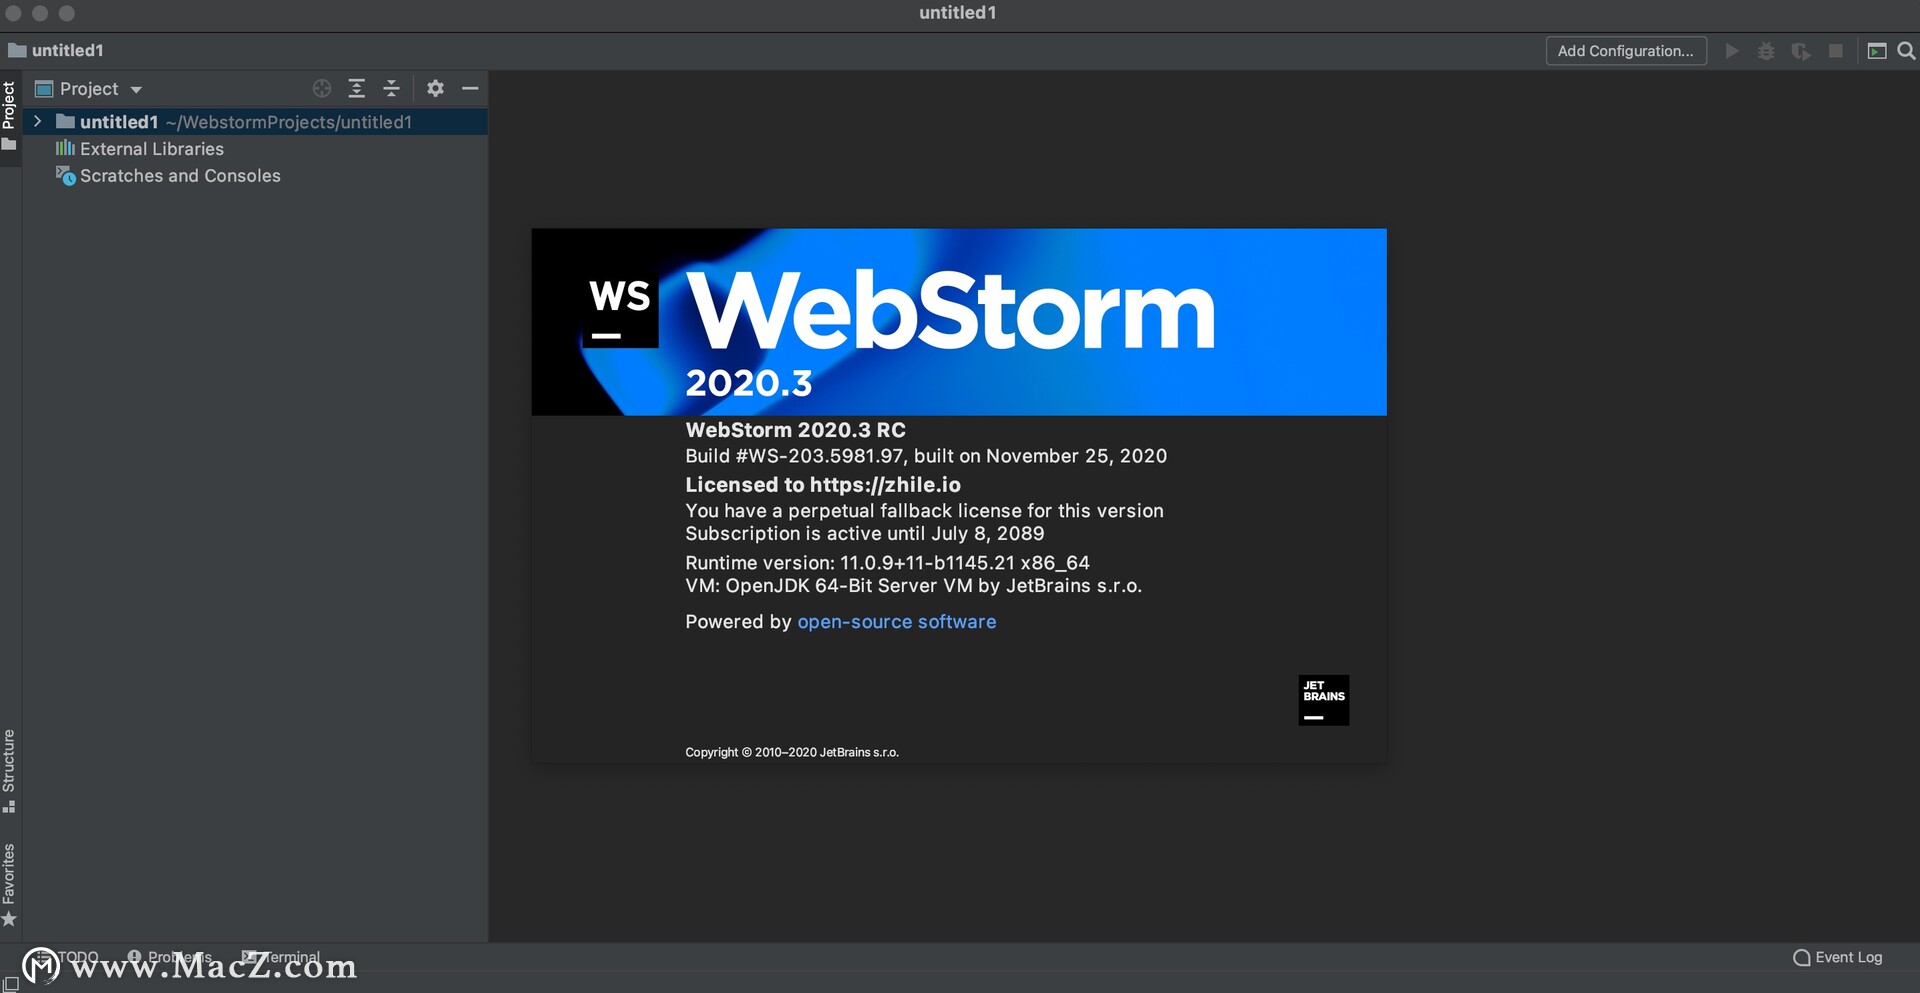Image resolution: width=1920 pixels, height=993 pixels.
Task: Click the window title untitled1
Action: pos(958,13)
